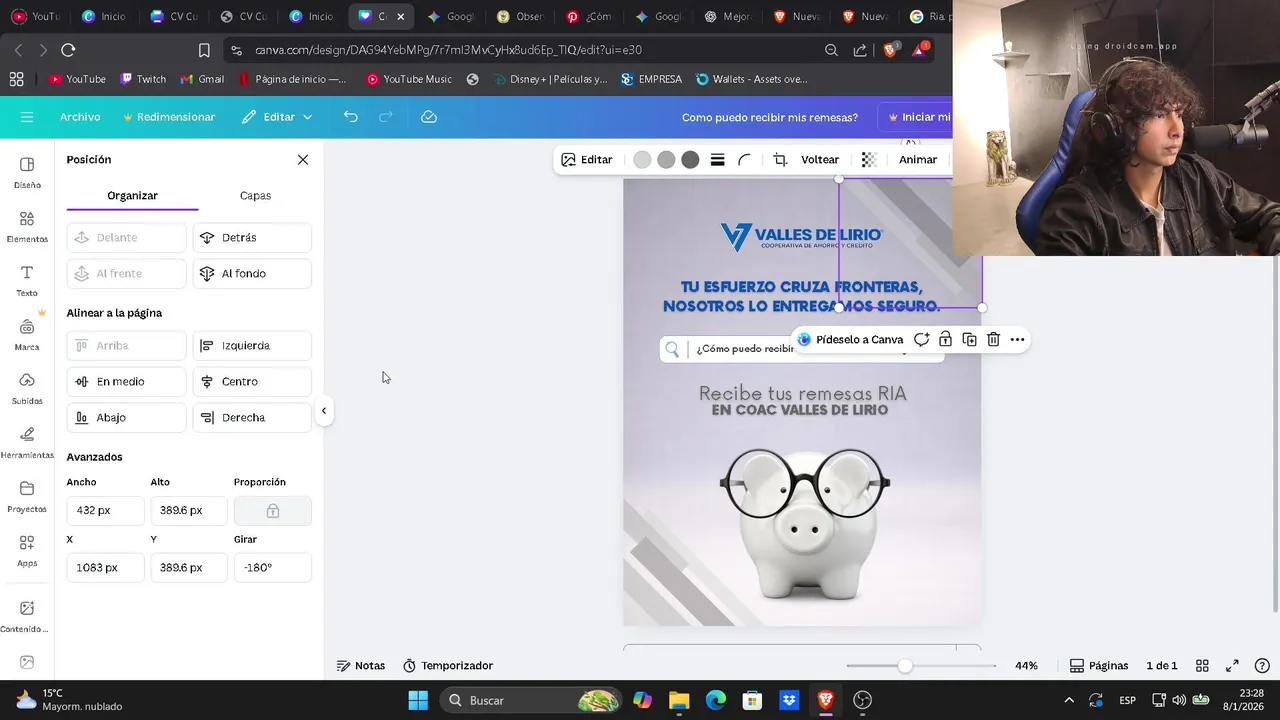1280x720 pixels.
Task: Open Texto panel in sidebar
Action: pyautogui.click(x=27, y=281)
